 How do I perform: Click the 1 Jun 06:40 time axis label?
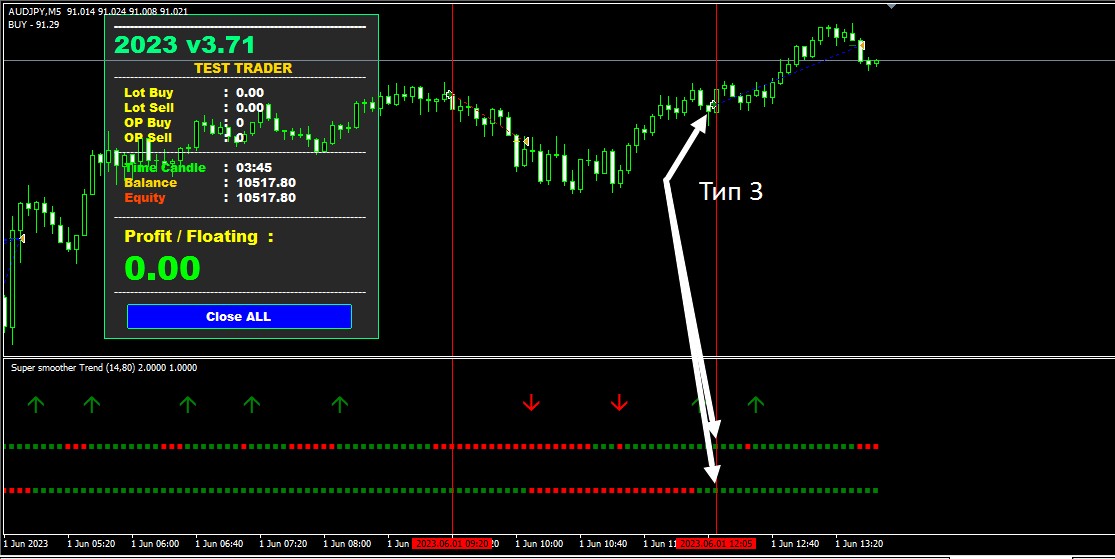tap(219, 543)
